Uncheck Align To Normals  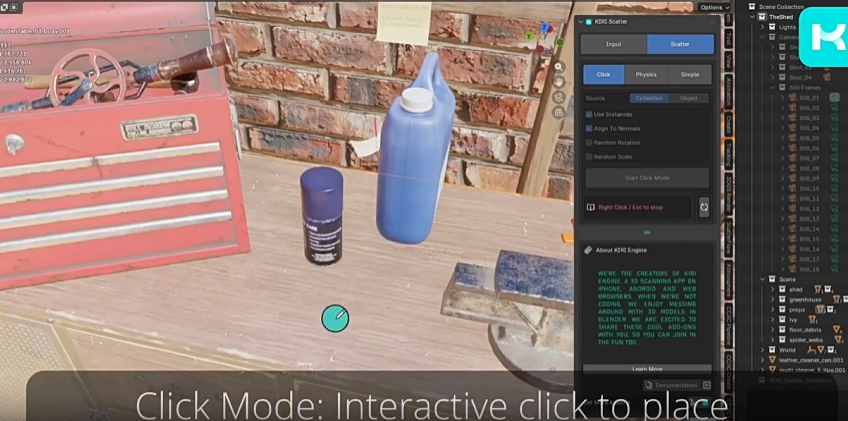click(x=589, y=129)
